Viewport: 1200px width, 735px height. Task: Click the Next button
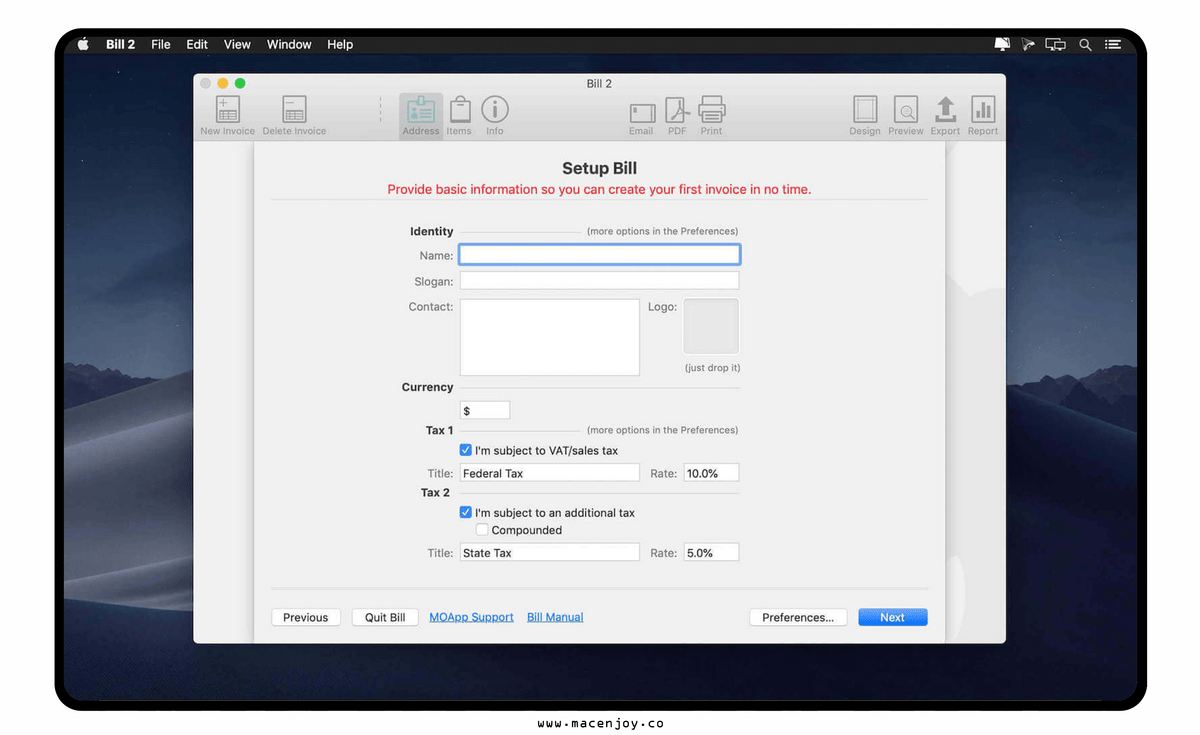click(893, 618)
